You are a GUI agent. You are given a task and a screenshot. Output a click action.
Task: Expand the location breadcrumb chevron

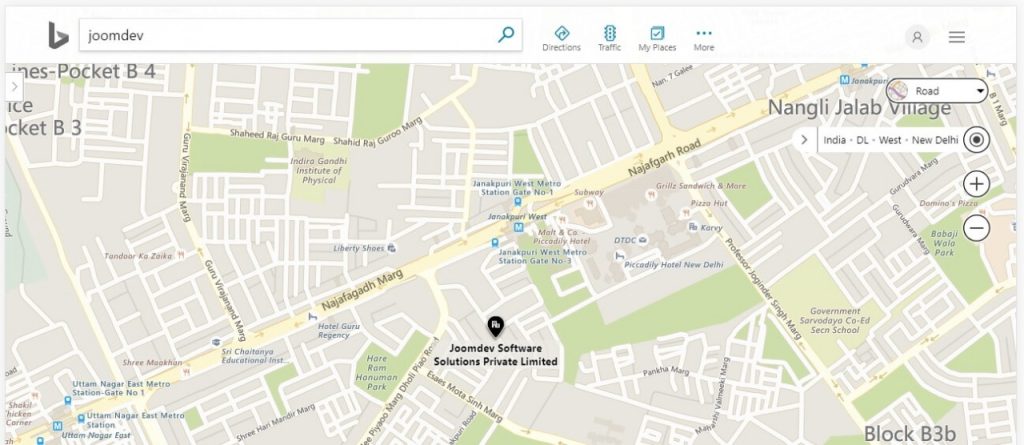tap(804, 140)
